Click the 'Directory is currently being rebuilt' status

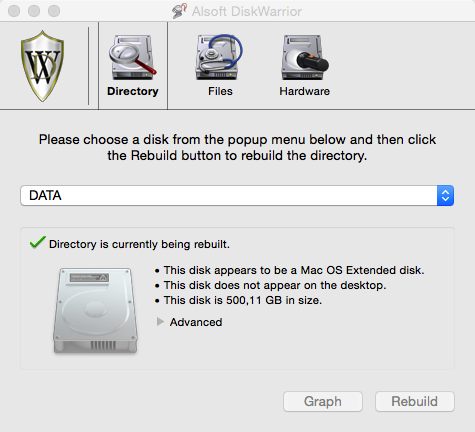tap(139, 244)
